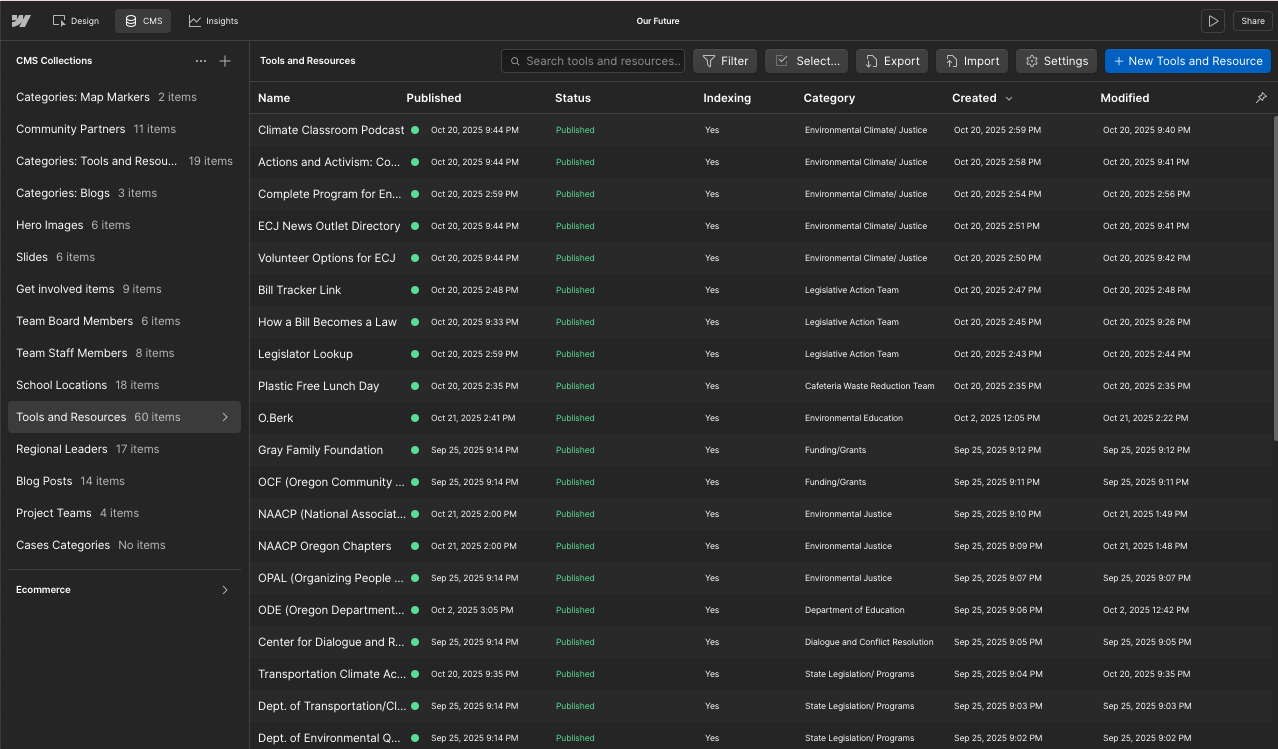Viewport: 1278px width, 749px height.
Task: Open Climate Classroom Podcast item
Action: 331,130
